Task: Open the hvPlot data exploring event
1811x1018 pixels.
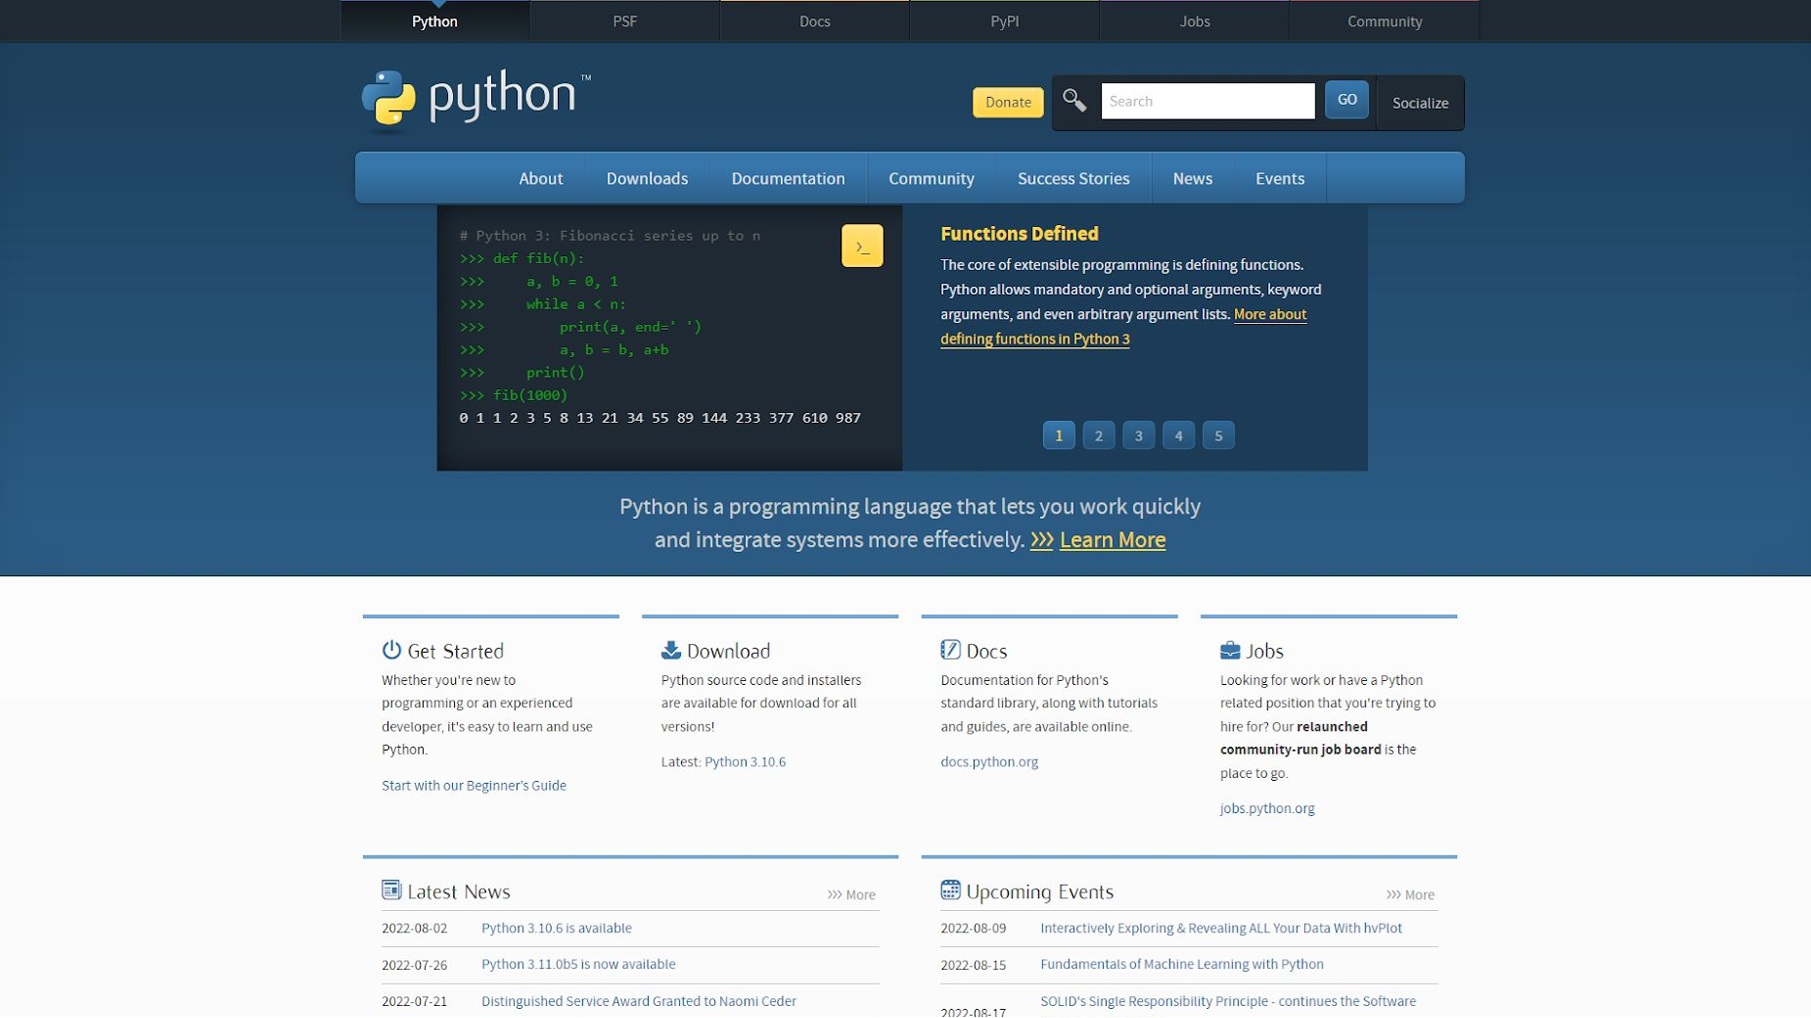Action: 1221,928
